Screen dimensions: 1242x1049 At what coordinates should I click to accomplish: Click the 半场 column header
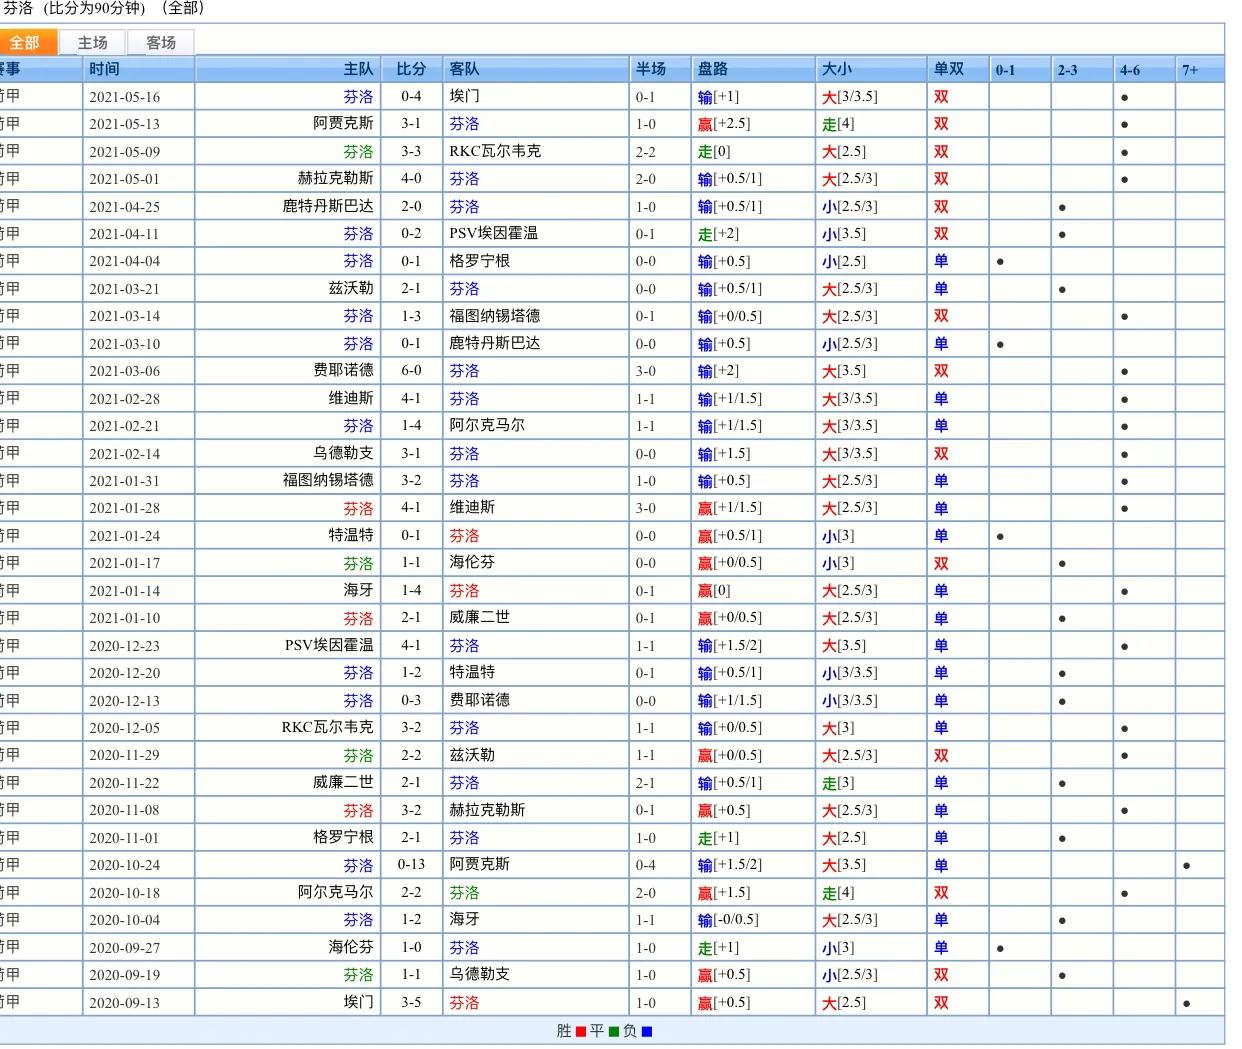pos(650,69)
